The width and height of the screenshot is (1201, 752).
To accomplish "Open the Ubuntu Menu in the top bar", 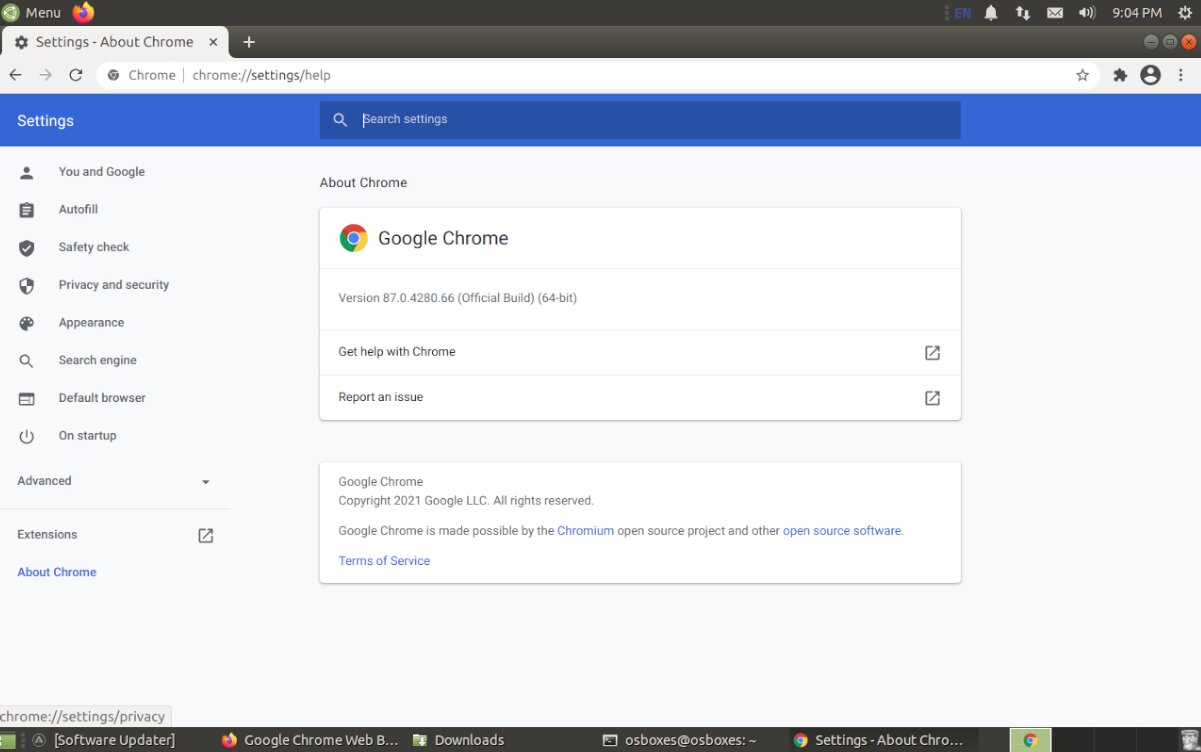I will coord(32,12).
